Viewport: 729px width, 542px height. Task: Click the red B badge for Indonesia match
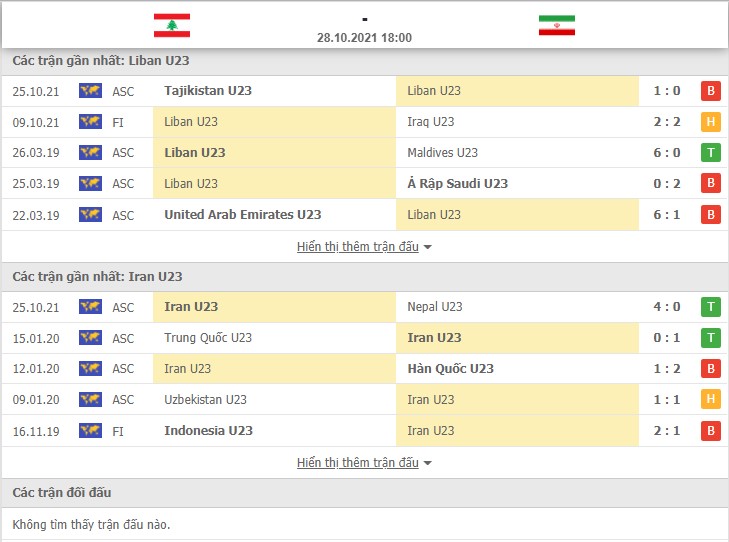click(710, 431)
